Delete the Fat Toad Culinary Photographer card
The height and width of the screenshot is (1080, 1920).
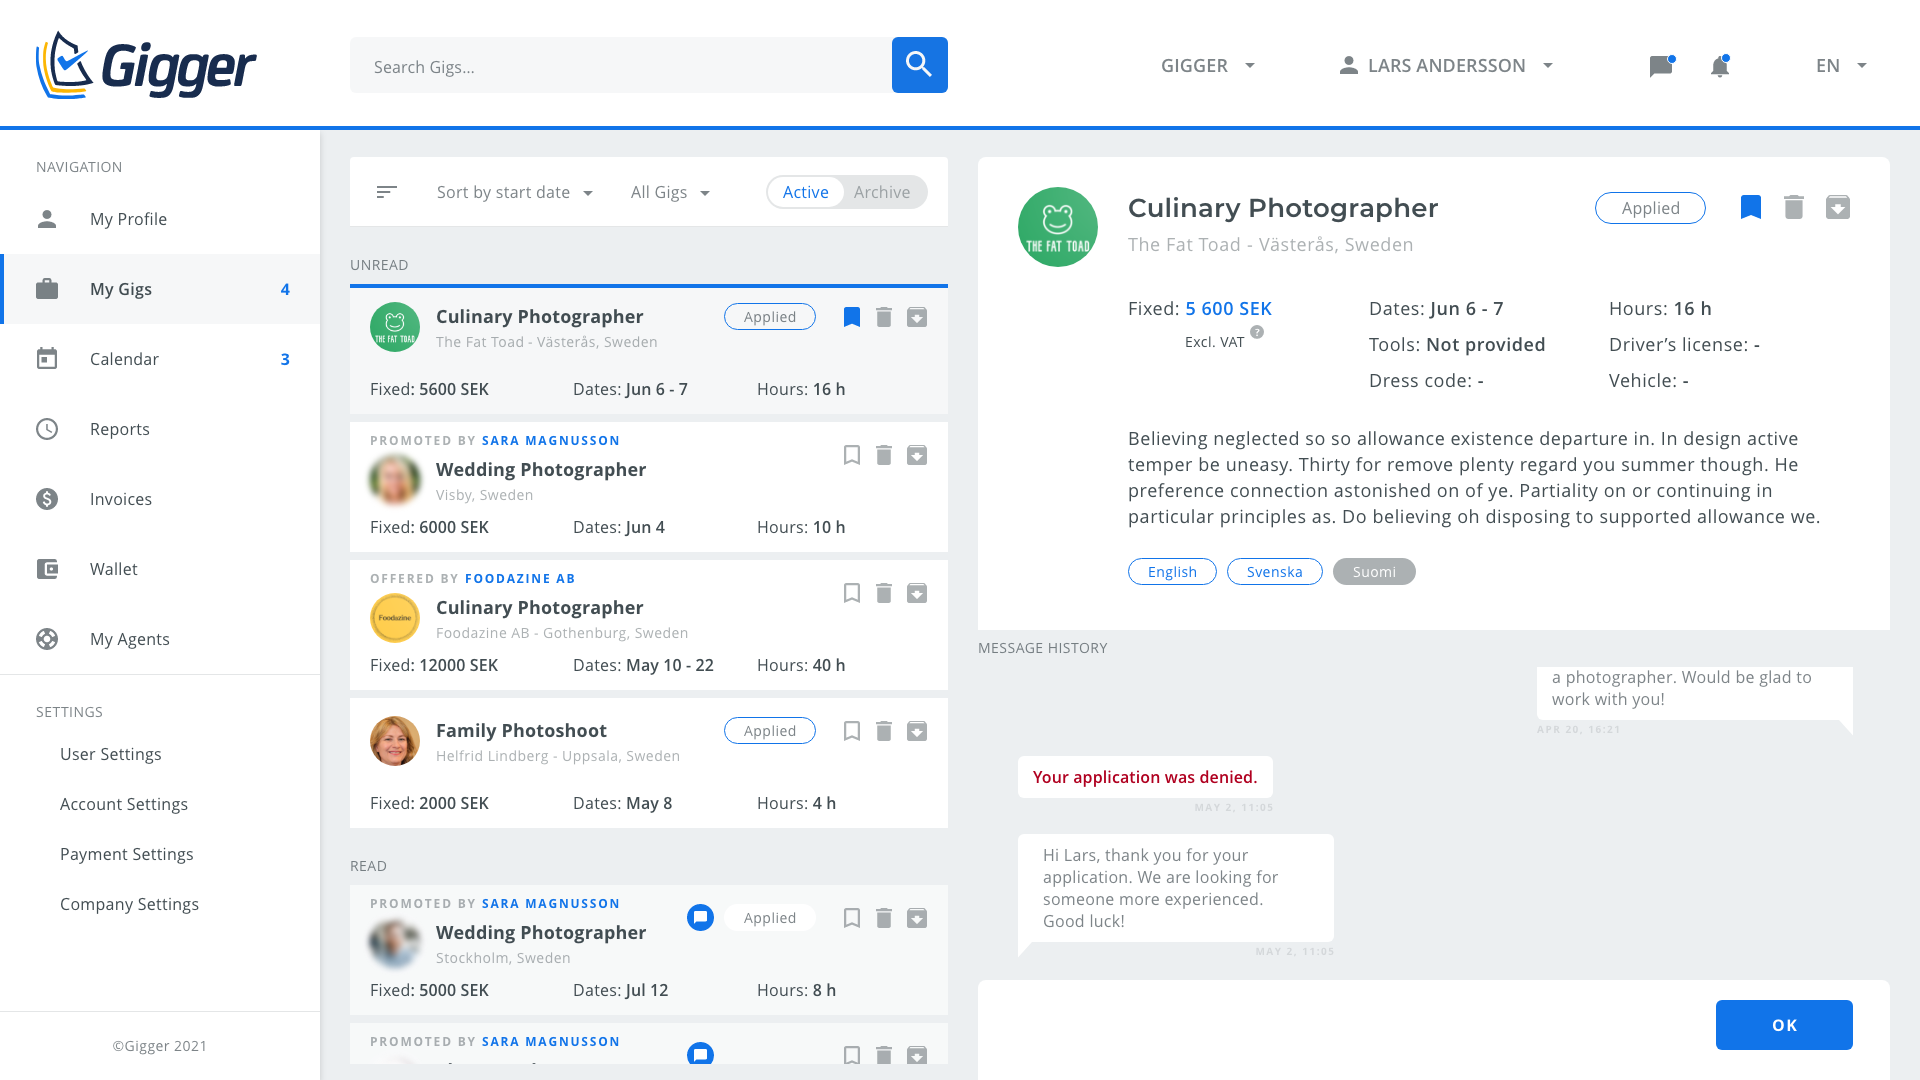point(884,317)
